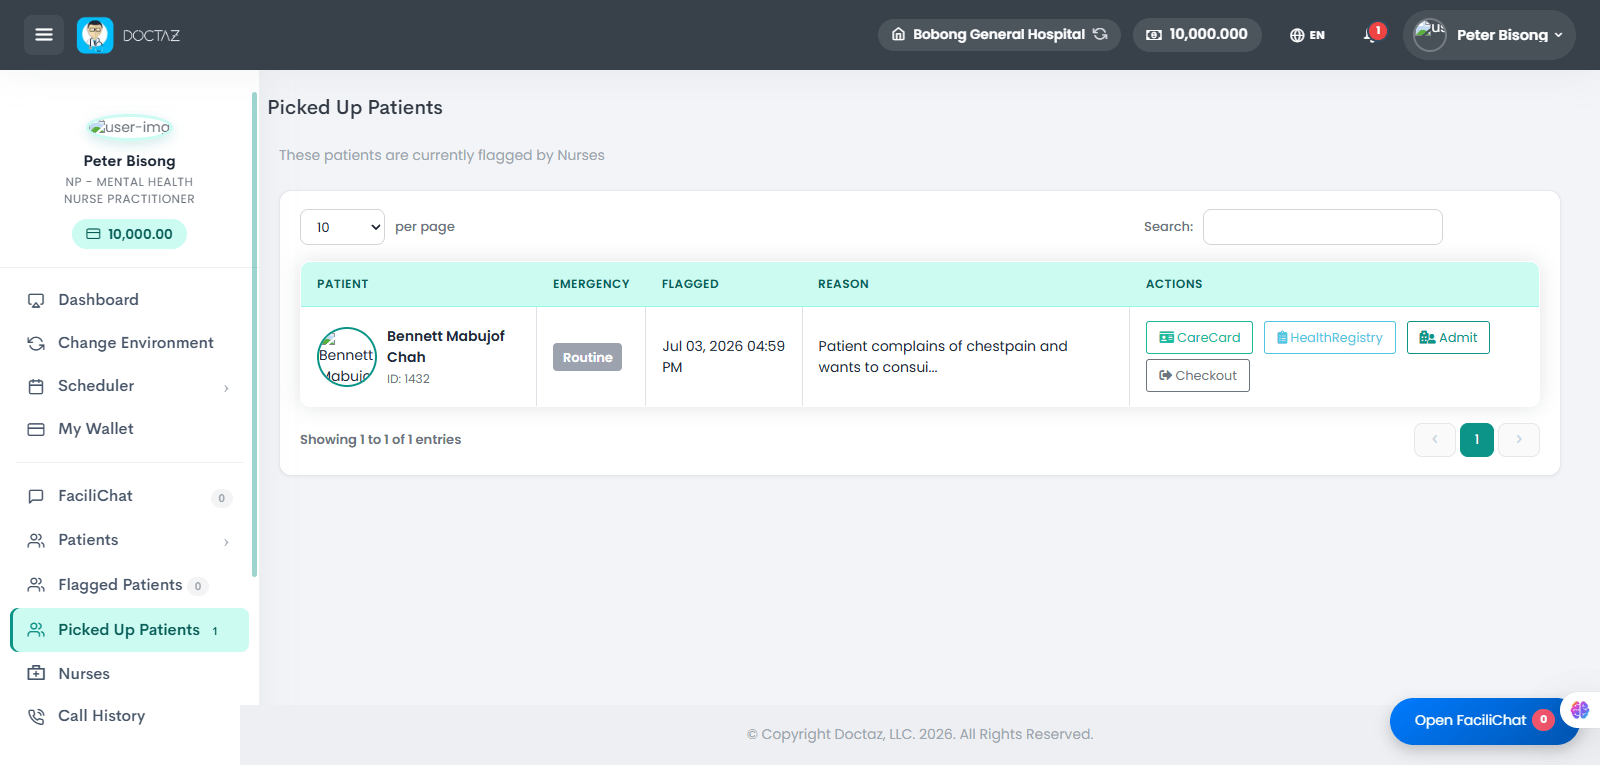
Task: Focus the Search input field
Action: click(x=1322, y=227)
